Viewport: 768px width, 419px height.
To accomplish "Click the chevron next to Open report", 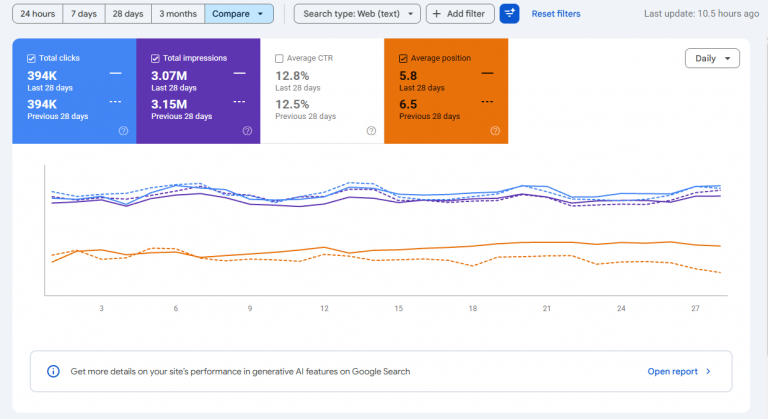I will click(x=708, y=371).
